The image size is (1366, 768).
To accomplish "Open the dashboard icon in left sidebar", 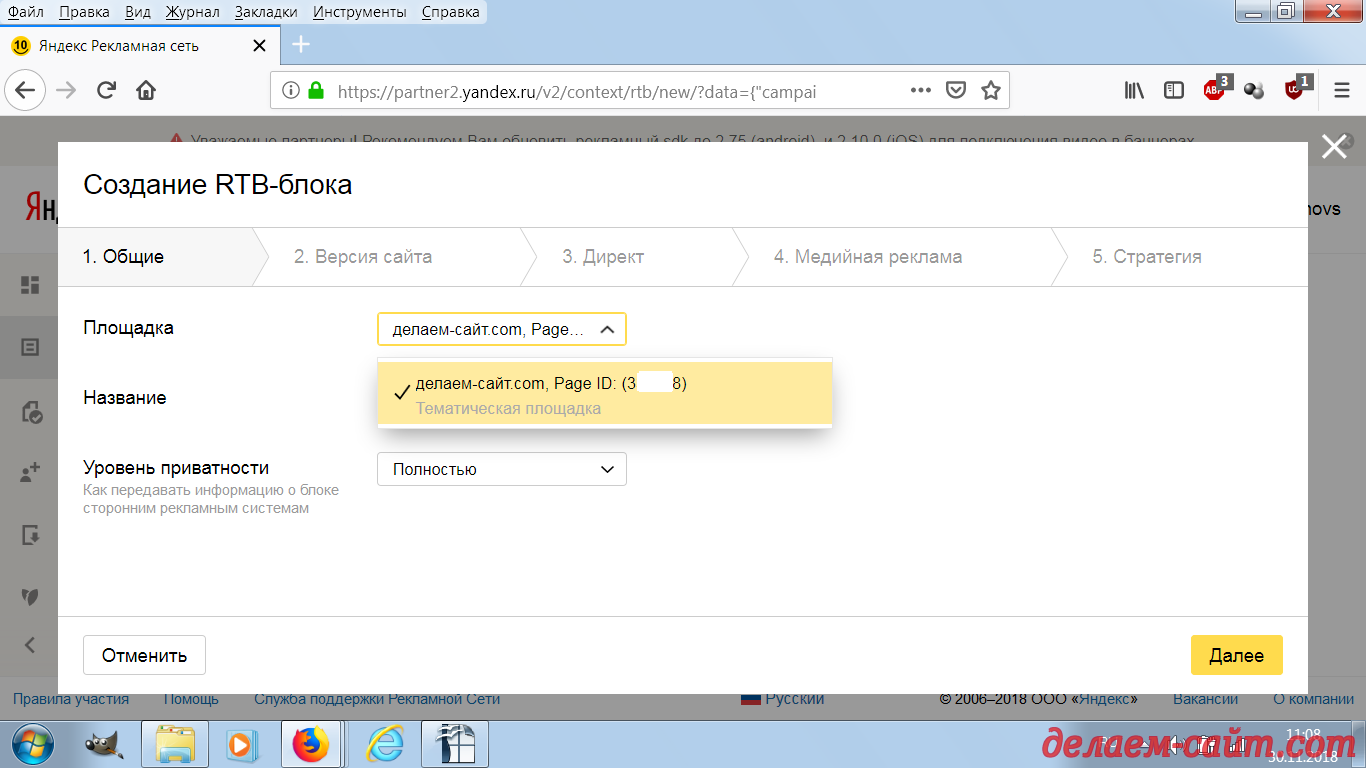I will (x=30, y=285).
